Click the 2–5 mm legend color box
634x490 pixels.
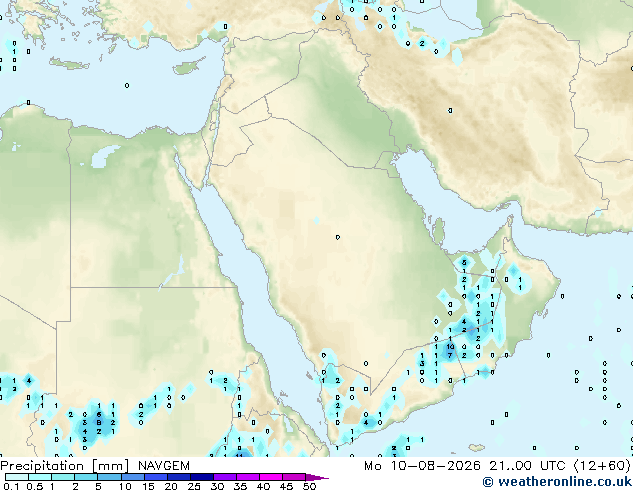pos(86,477)
